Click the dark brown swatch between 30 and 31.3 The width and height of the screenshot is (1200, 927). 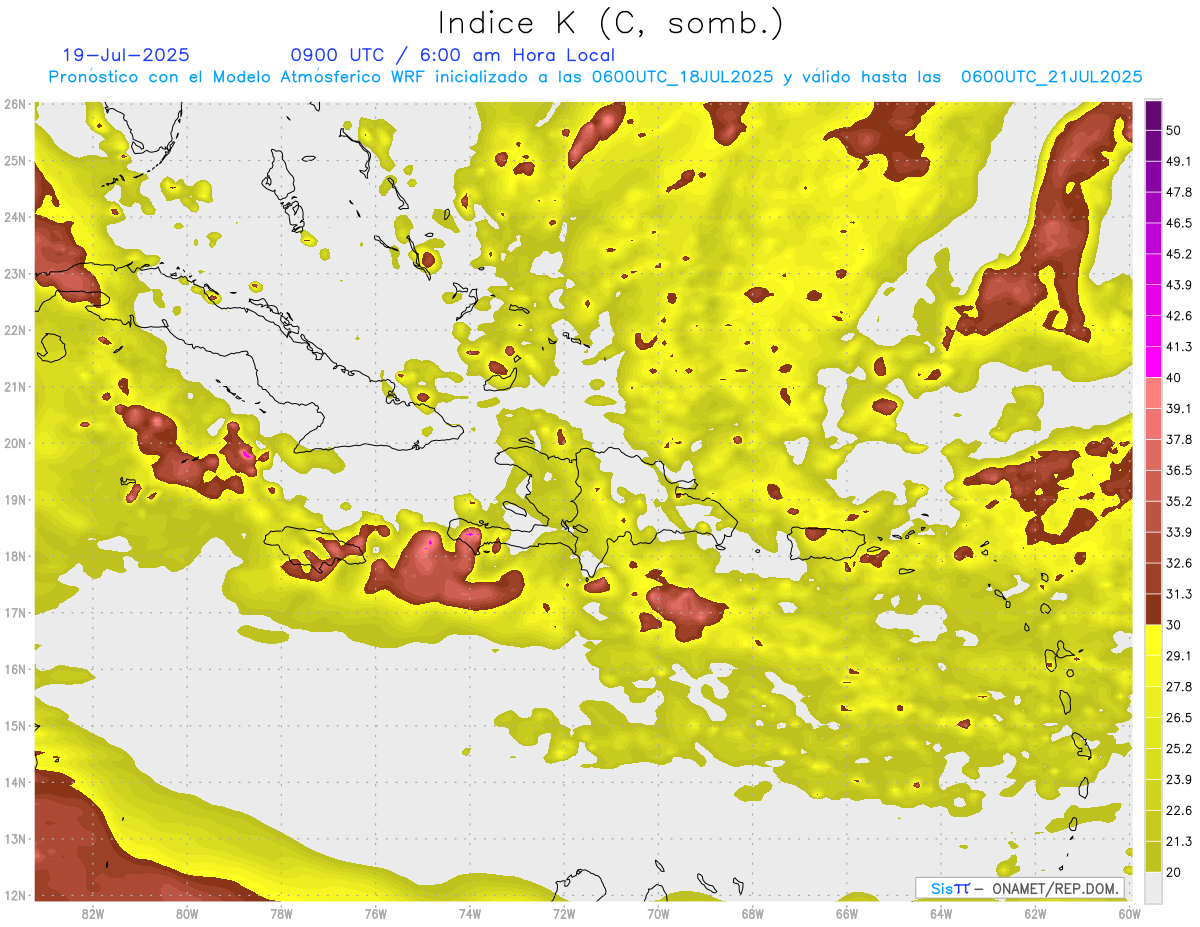[1153, 609]
